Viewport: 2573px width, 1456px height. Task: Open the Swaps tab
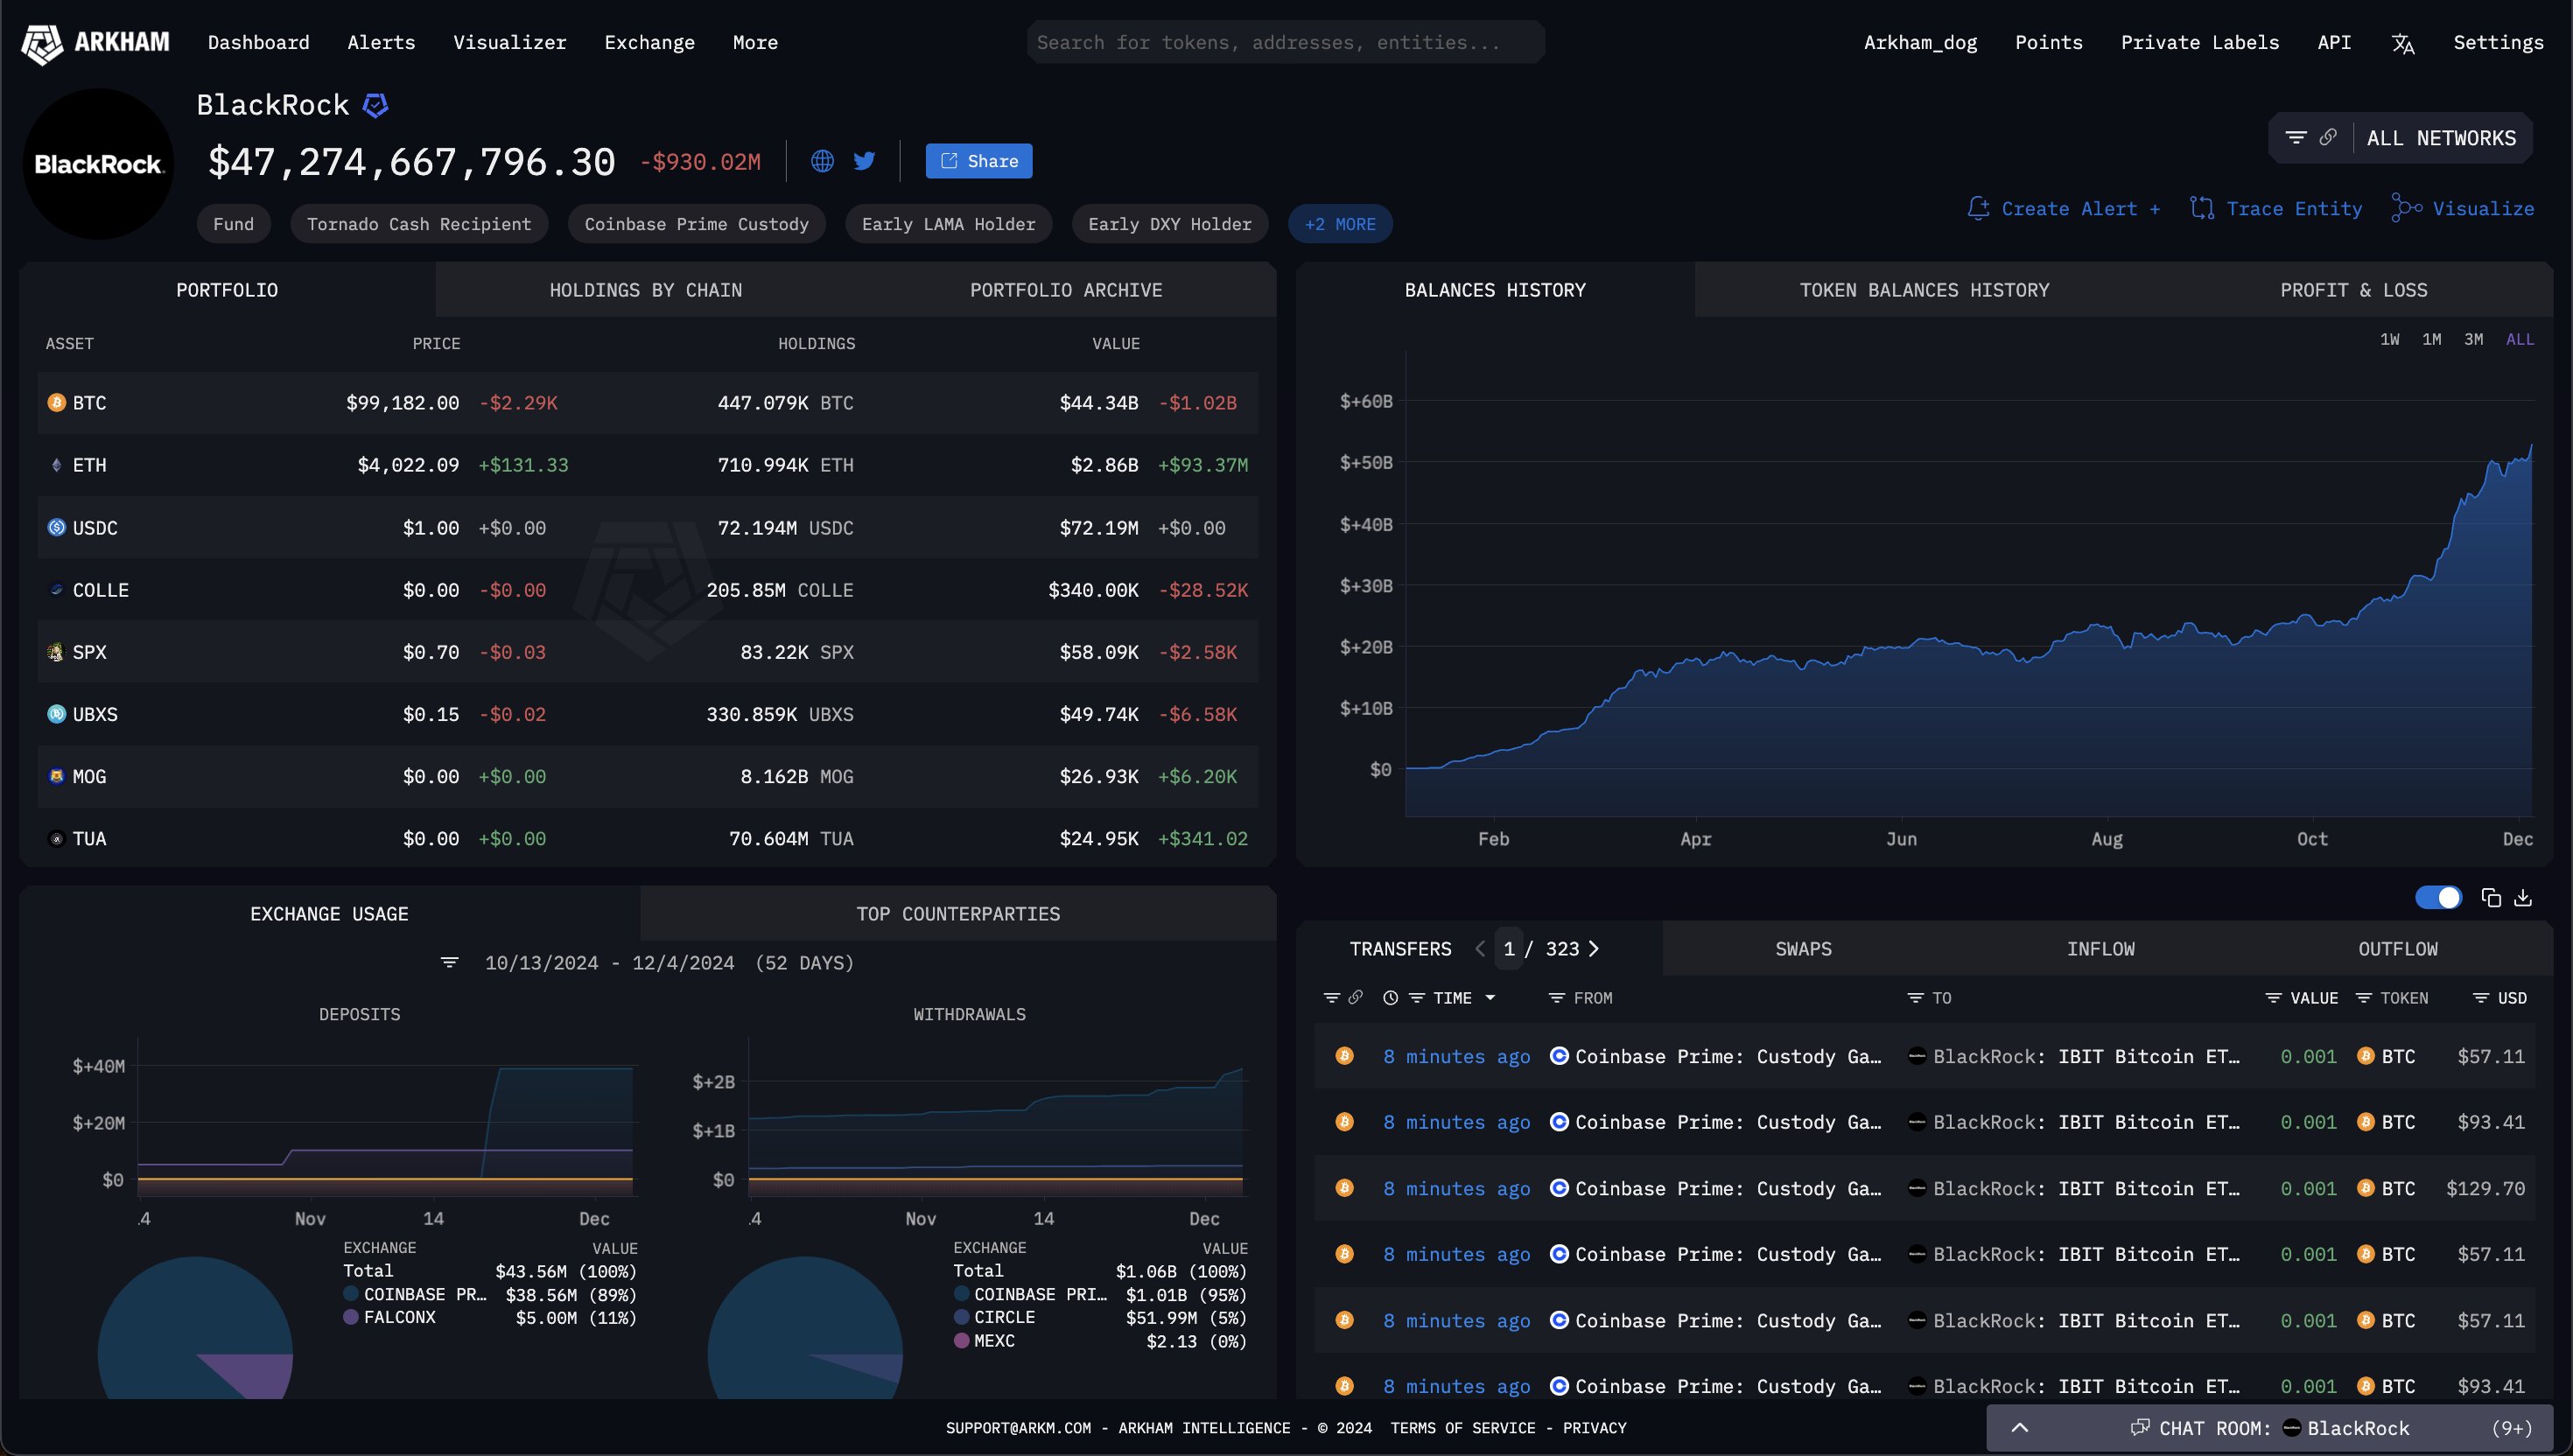tap(1803, 949)
